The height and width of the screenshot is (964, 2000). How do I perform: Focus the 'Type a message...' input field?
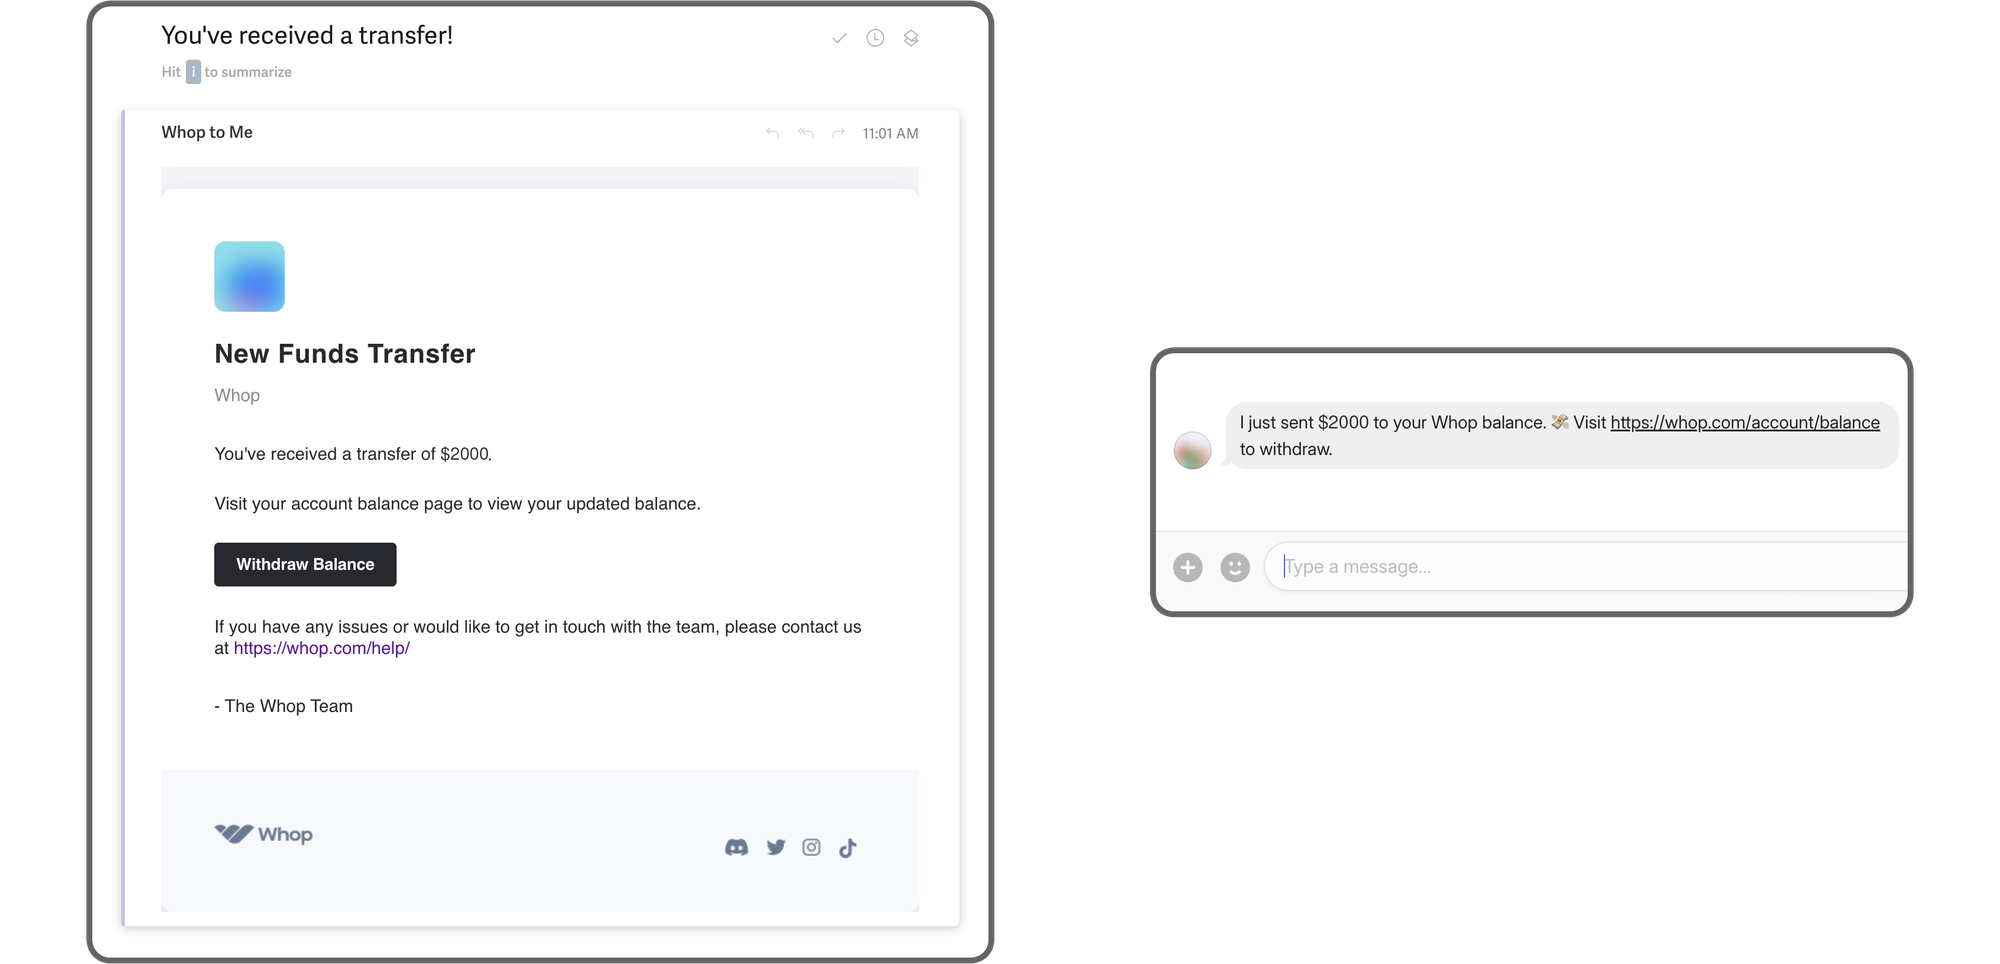[1587, 567]
